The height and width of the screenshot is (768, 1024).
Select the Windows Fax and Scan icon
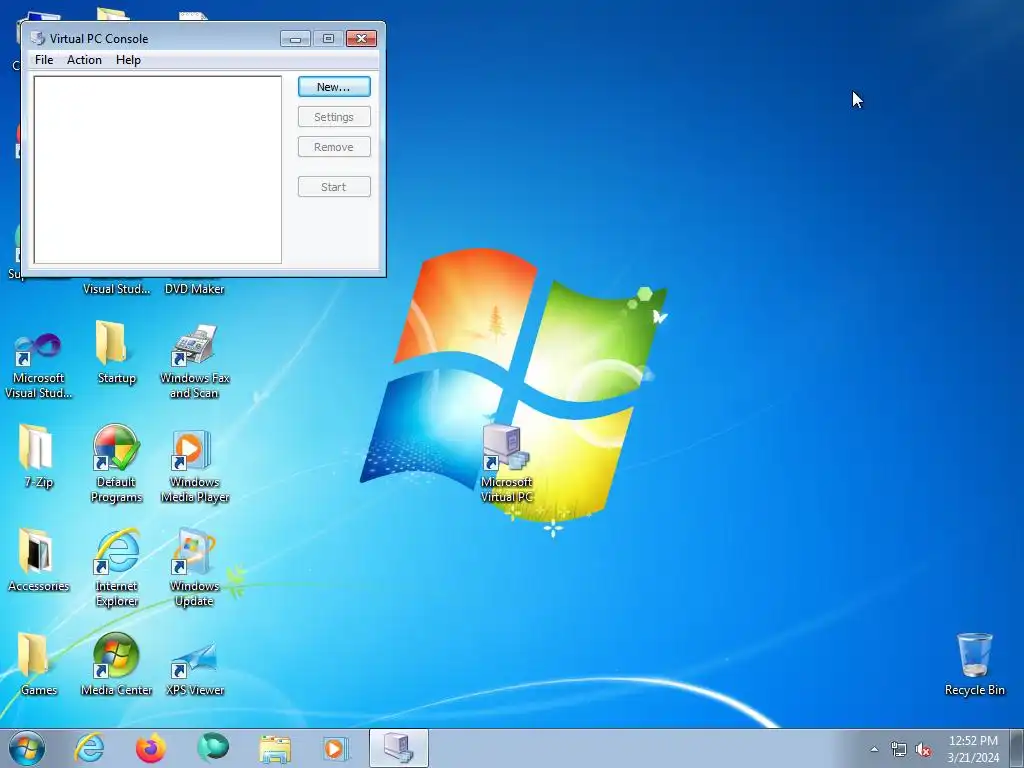(195, 362)
